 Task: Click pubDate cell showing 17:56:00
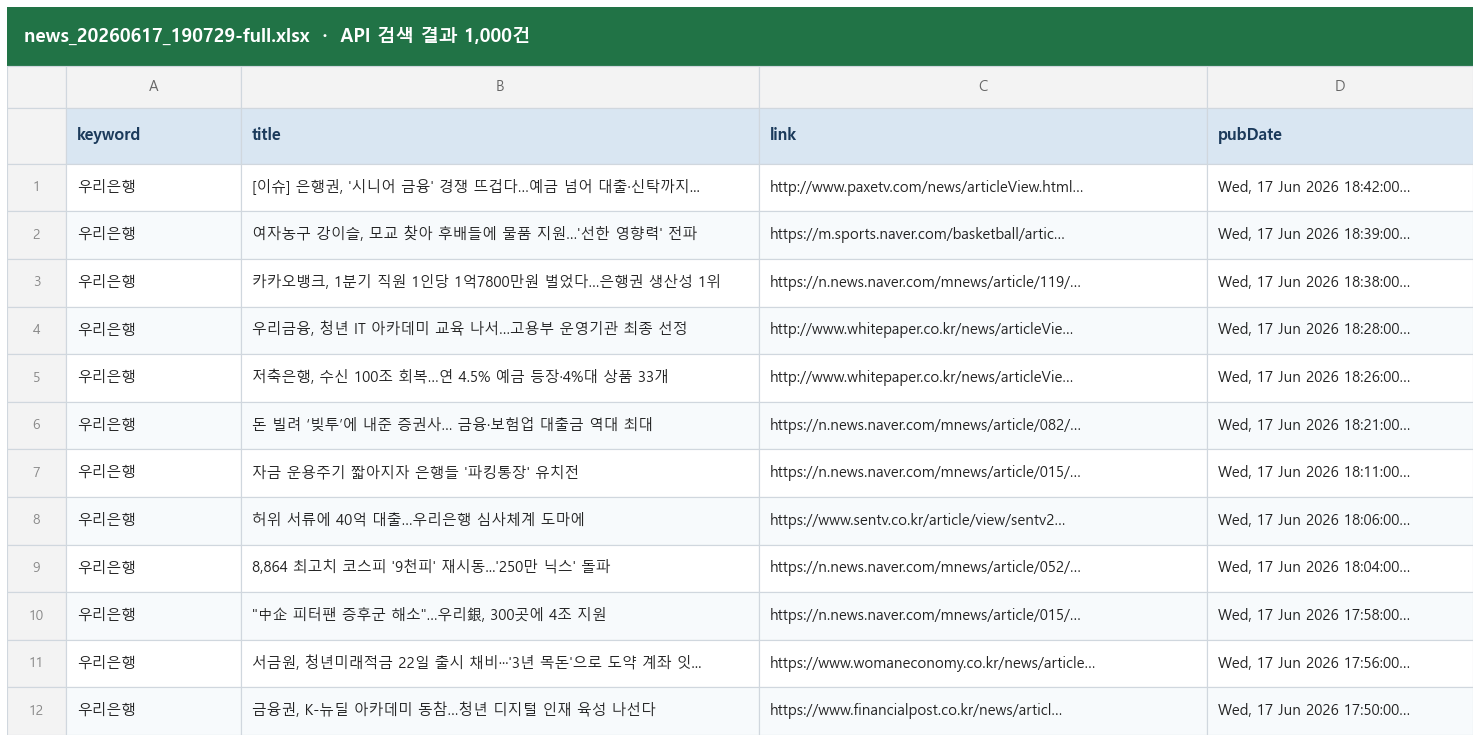(1340, 663)
